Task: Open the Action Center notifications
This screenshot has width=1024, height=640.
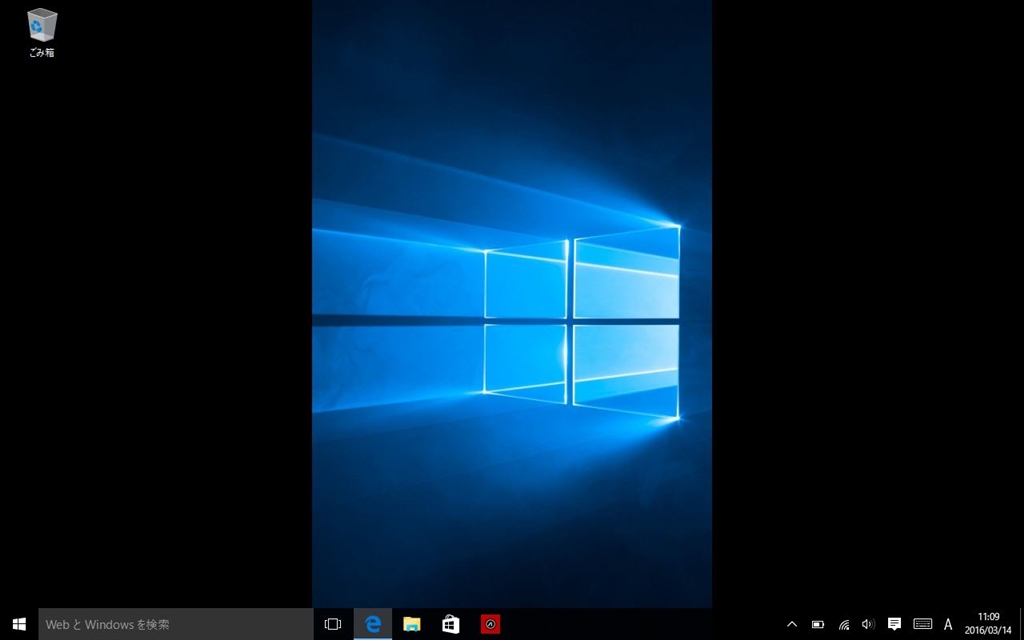Action: 894,624
